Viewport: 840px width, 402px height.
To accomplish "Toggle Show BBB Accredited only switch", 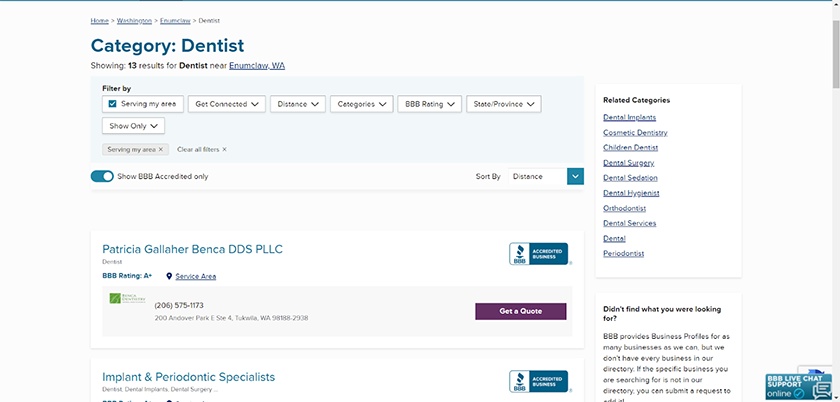I will (102, 176).
